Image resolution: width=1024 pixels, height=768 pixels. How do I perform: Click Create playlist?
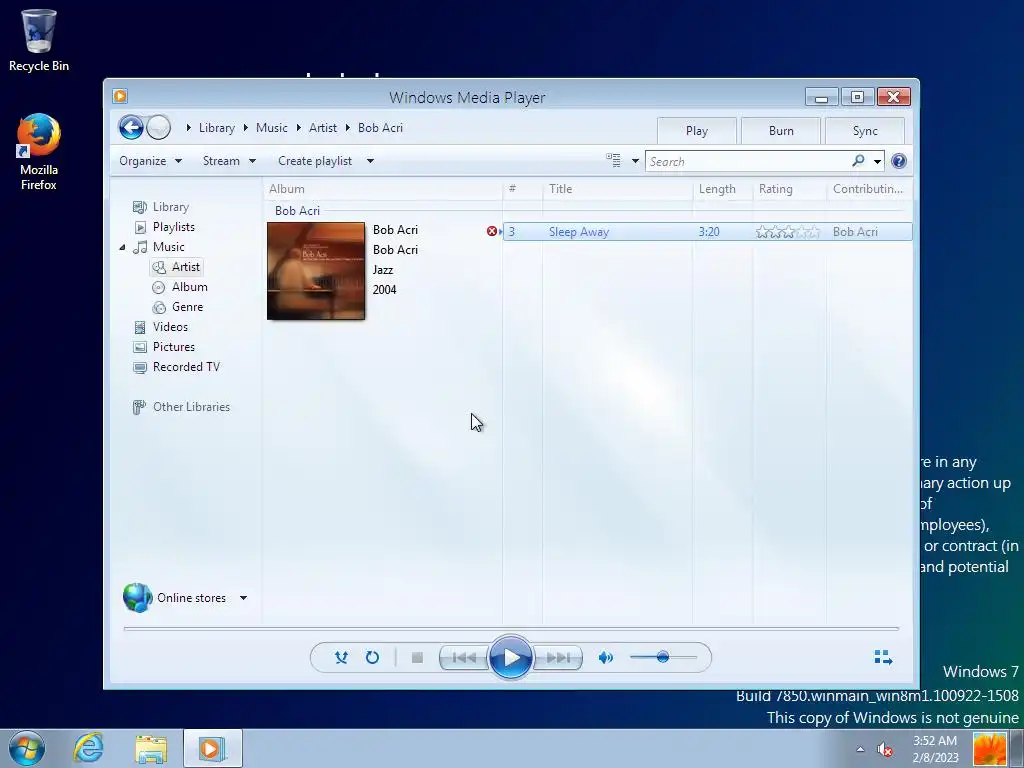pyautogui.click(x=315, y=161)
